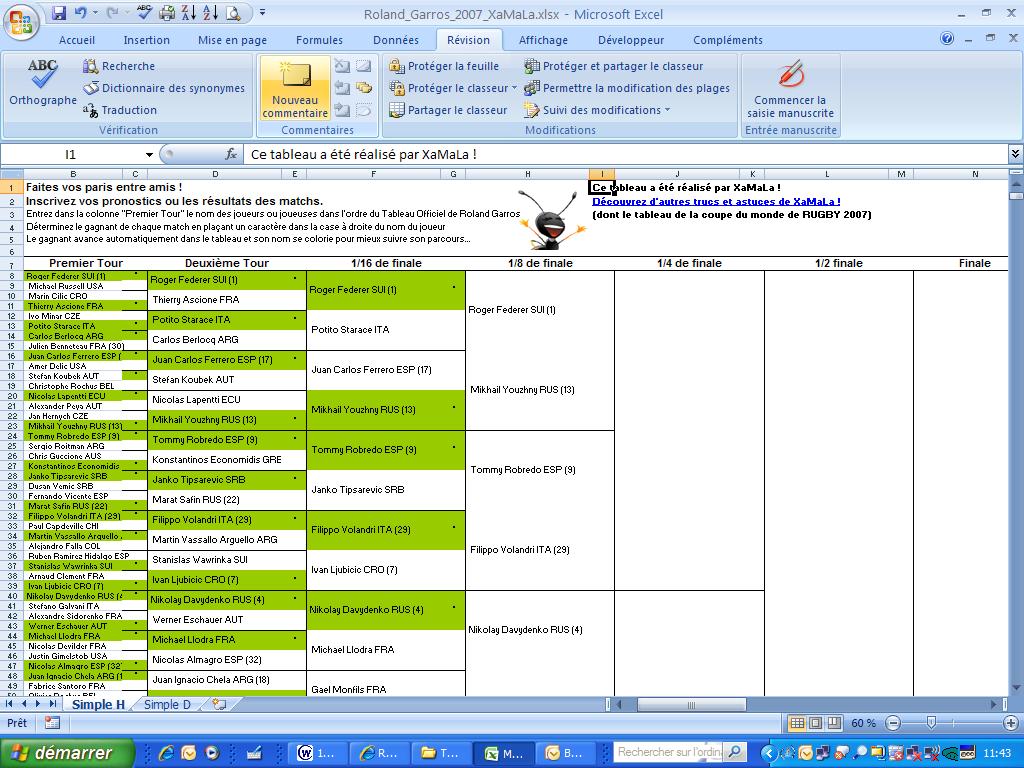The width and height of the screenshot is (1024, 768).
Task: Open the Windows démarrer start menu
Action: click(67, 753)
